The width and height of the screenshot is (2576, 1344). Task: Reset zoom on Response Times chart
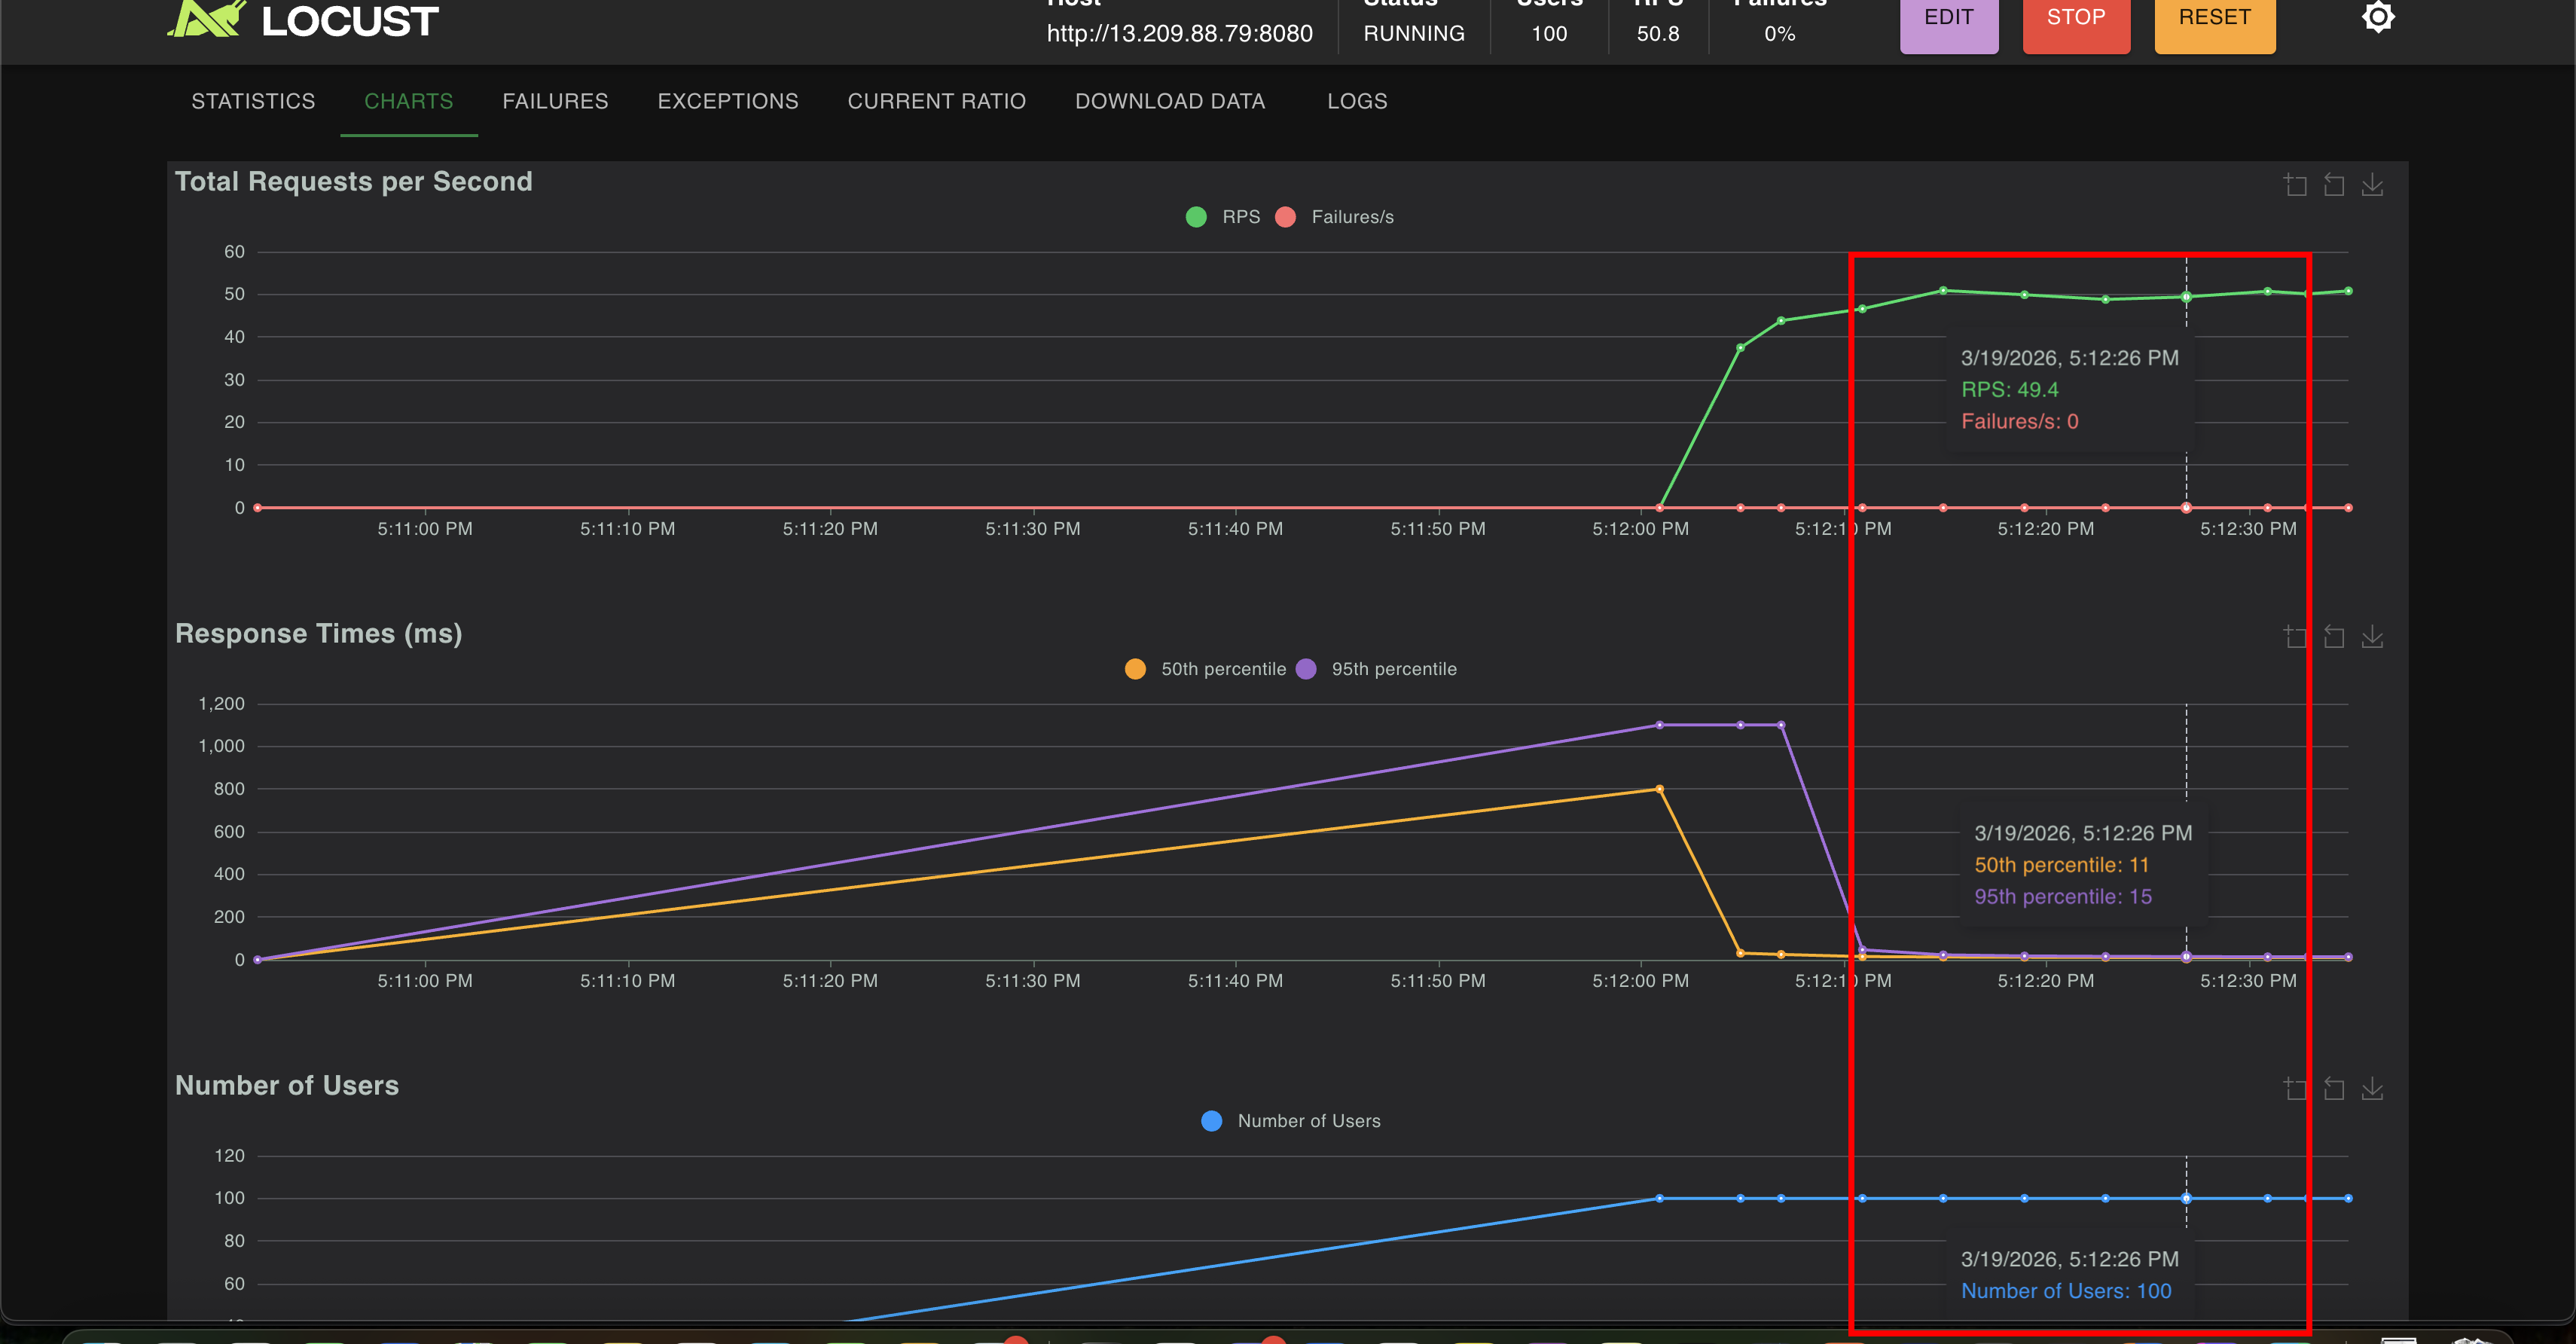click(2334, 637)
